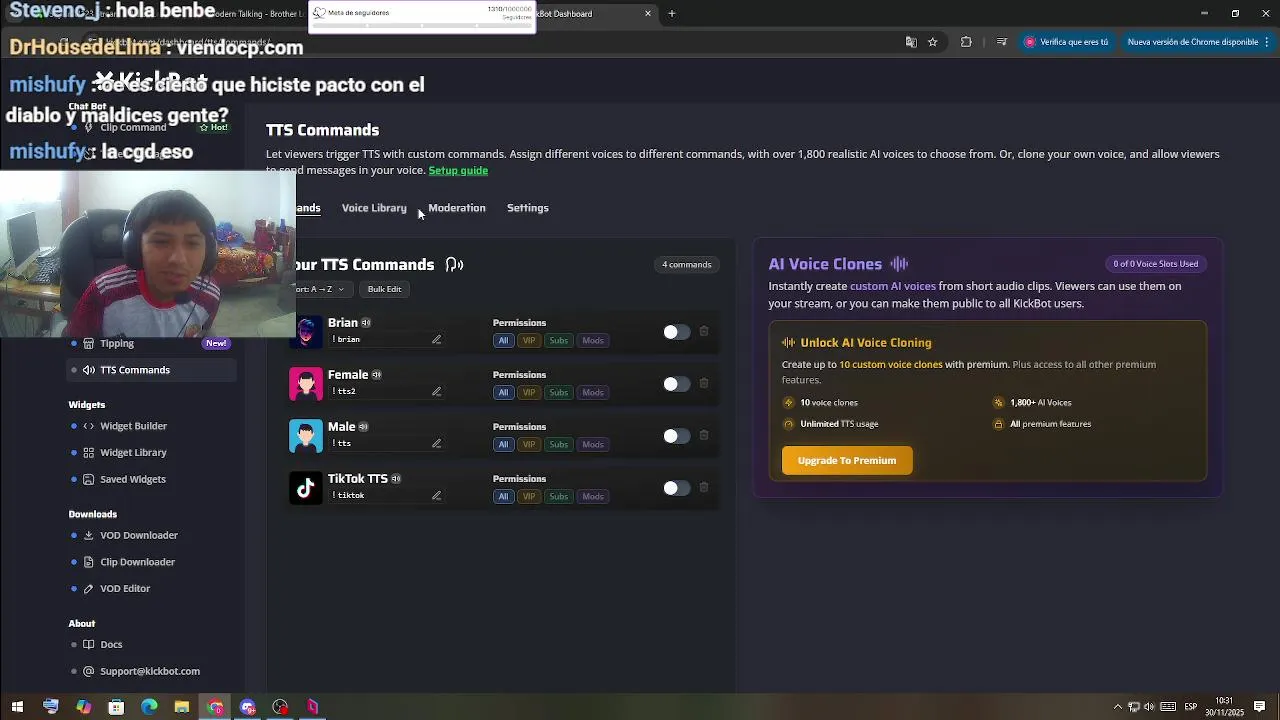Open Widget Builder in the sidebar
This screenshot has height=720, width=1280.
click(152, 426)
